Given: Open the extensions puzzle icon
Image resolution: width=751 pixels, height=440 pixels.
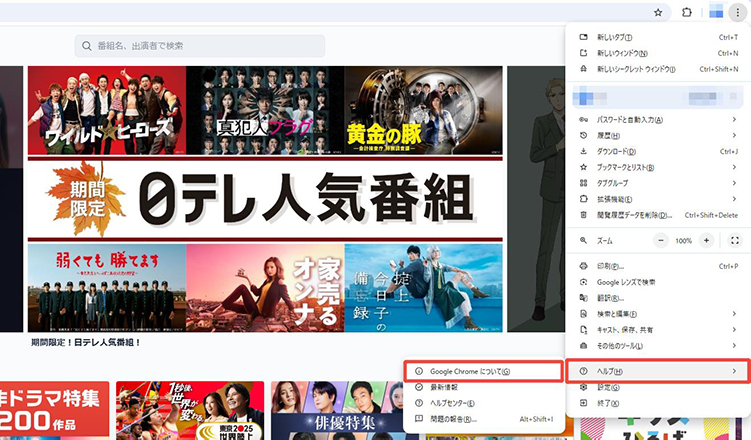Looking at the screenshot, I should pyautogui.click(x=686, y=12).
